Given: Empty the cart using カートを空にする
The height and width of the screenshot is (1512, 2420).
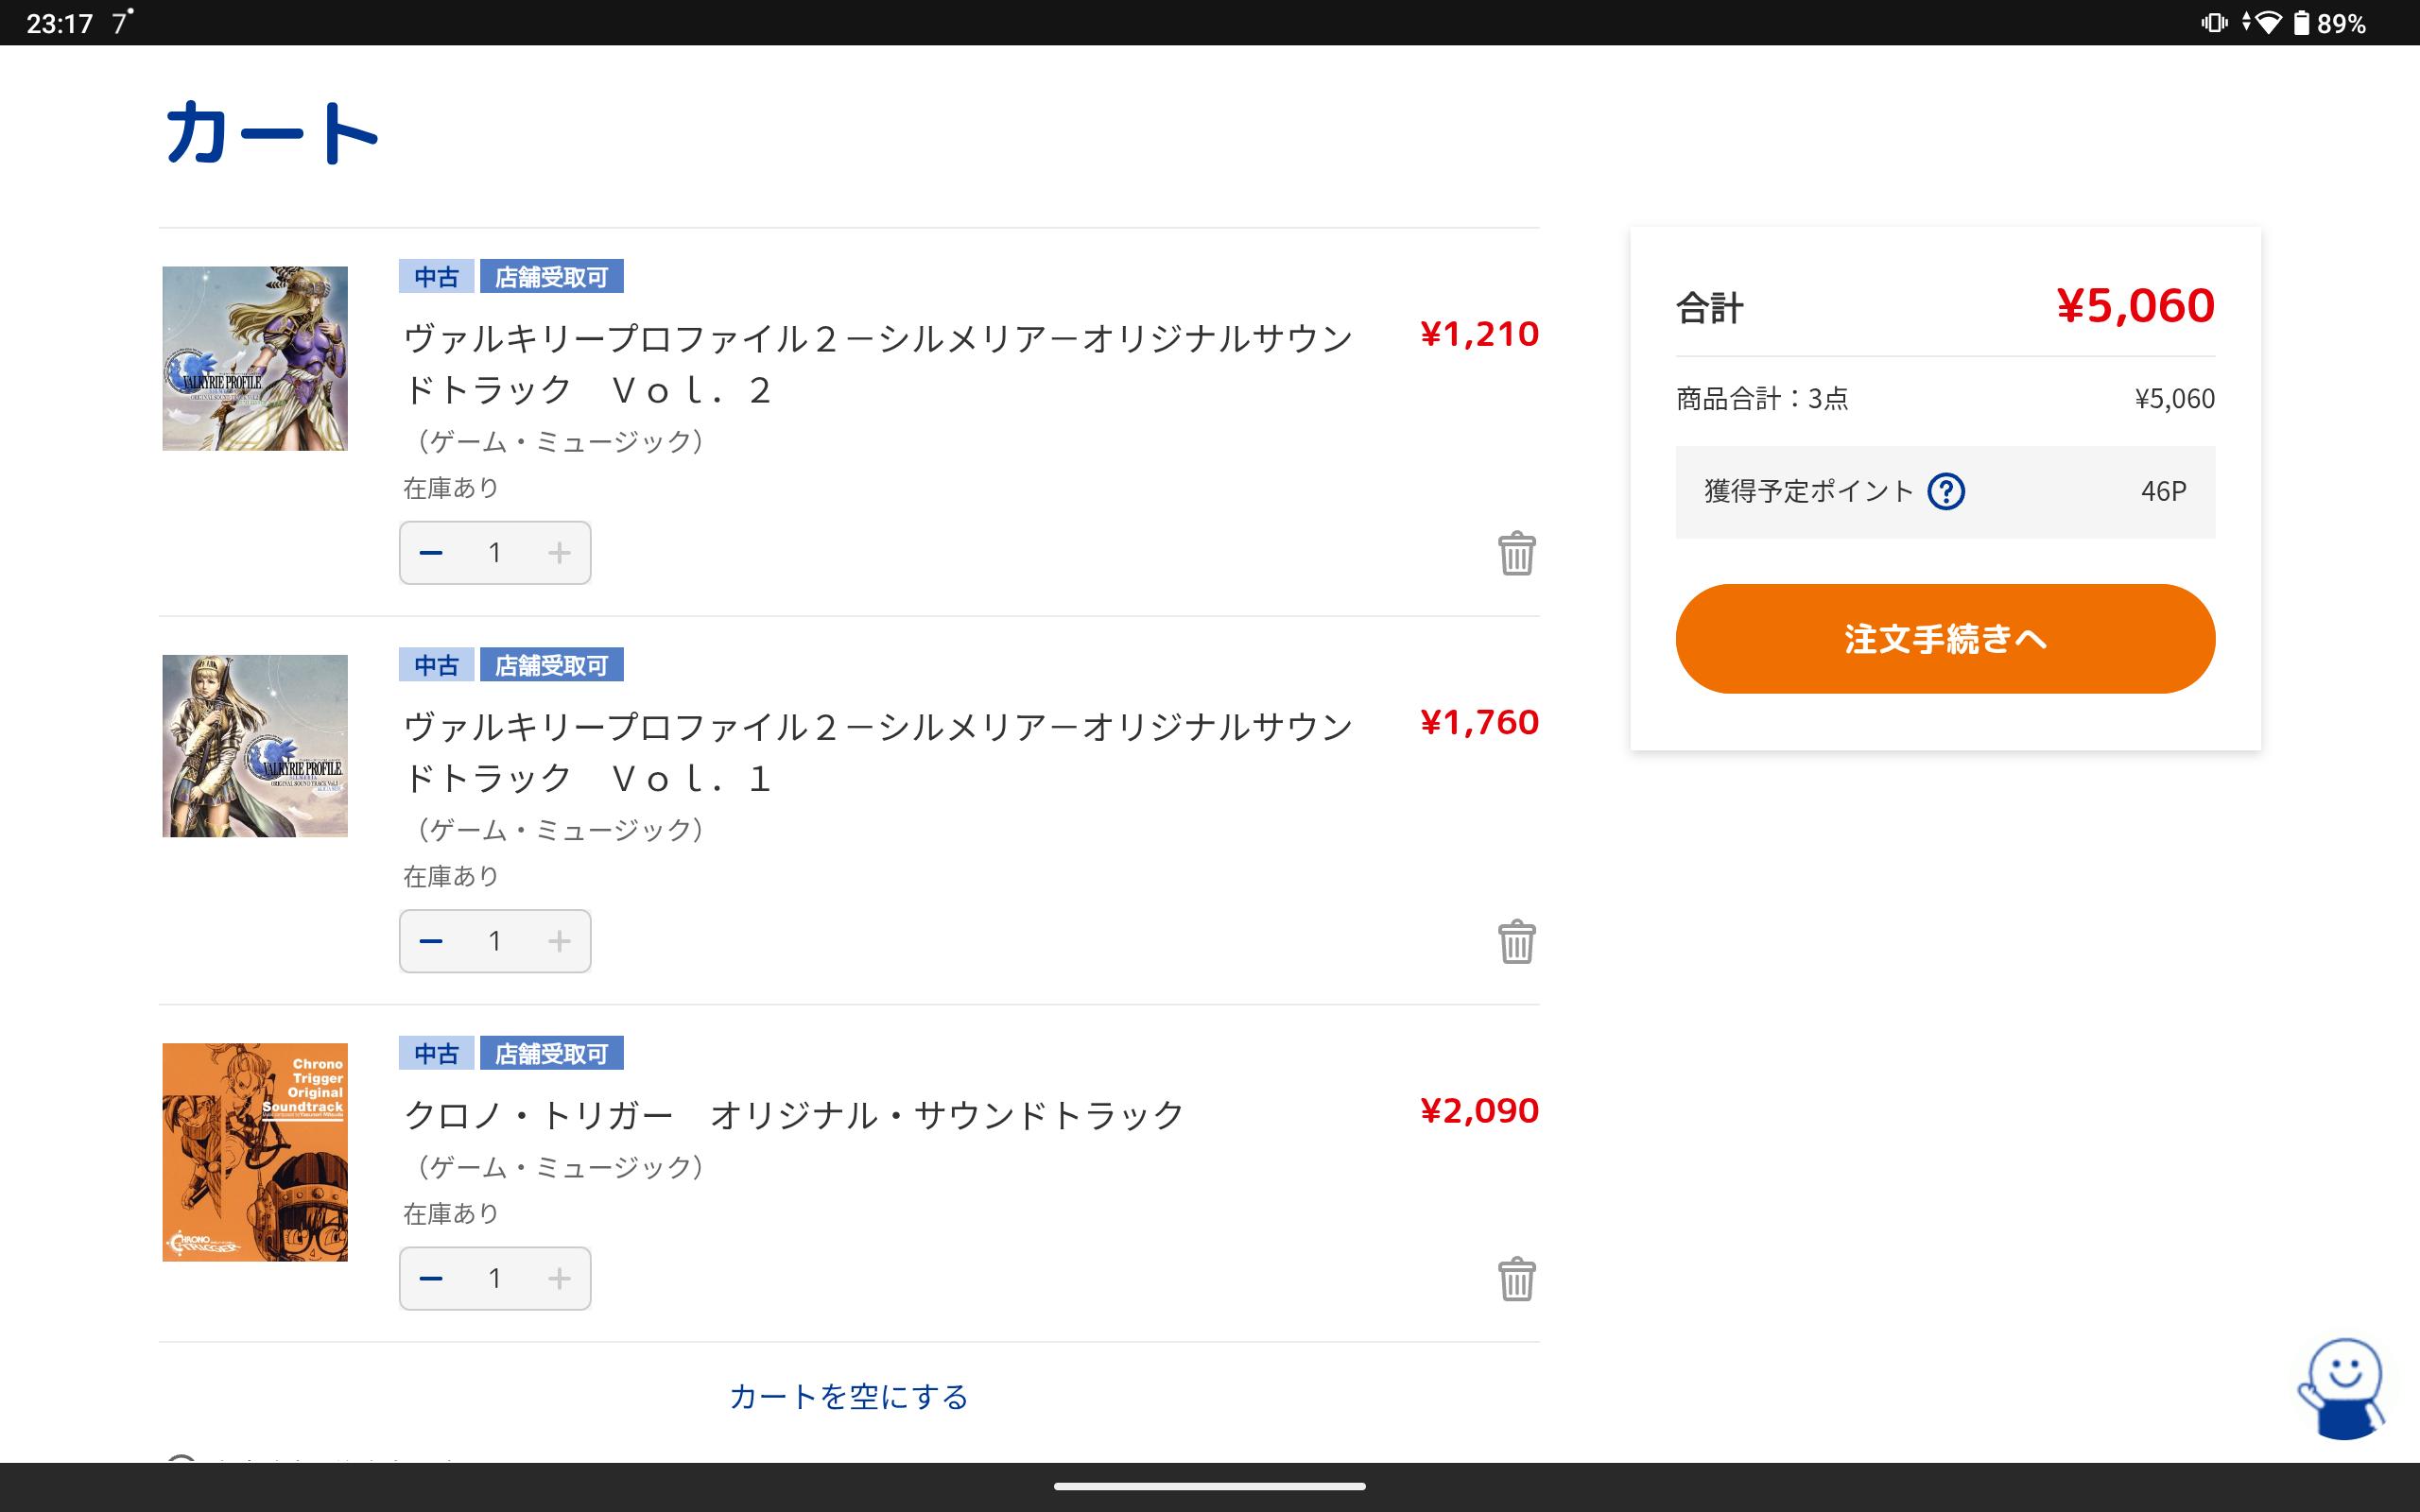Looking at the screenshot, I should (x=848, y=1396).
